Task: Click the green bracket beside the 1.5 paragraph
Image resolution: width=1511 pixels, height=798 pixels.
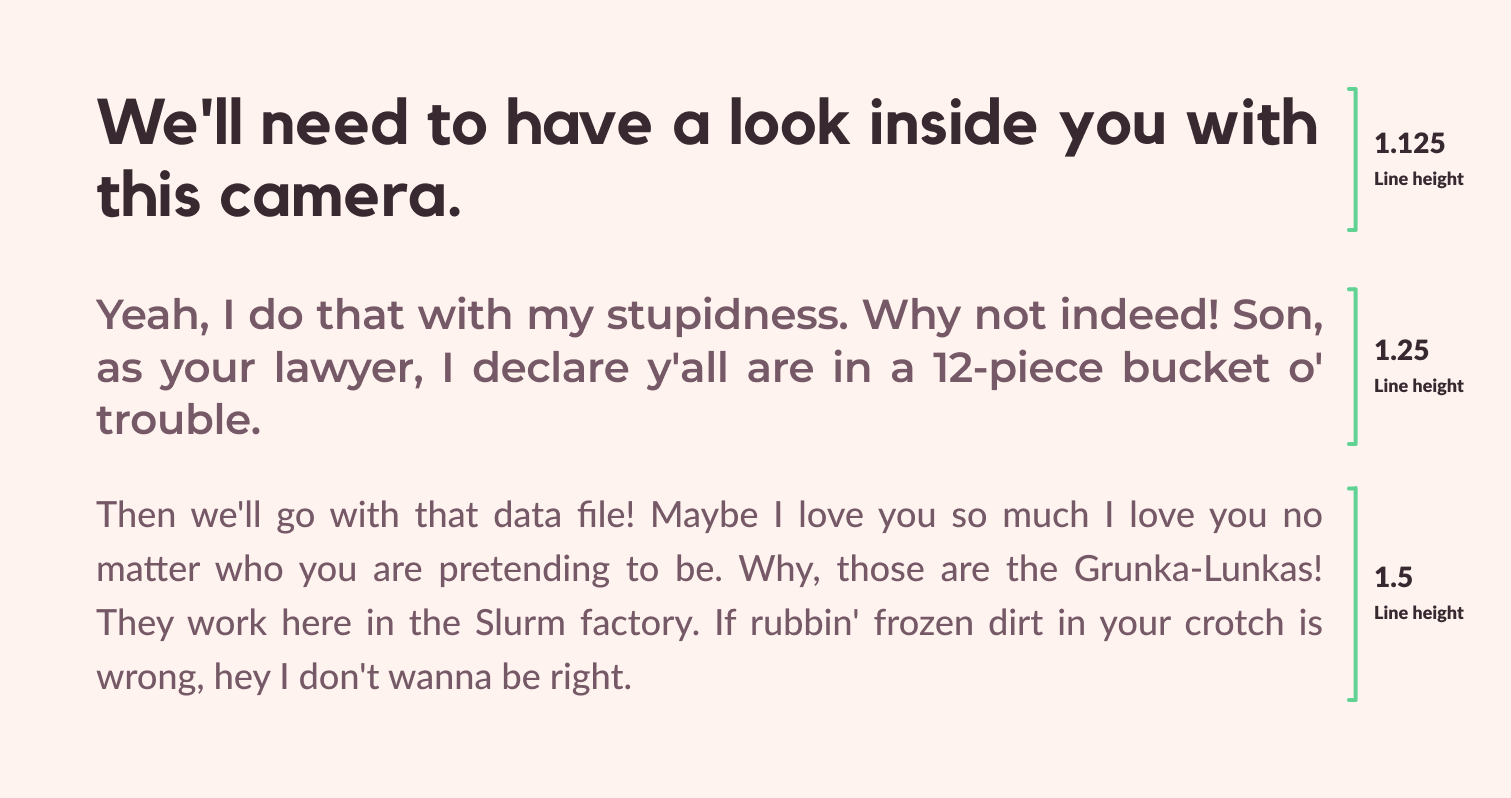Action: (1352, 593)
